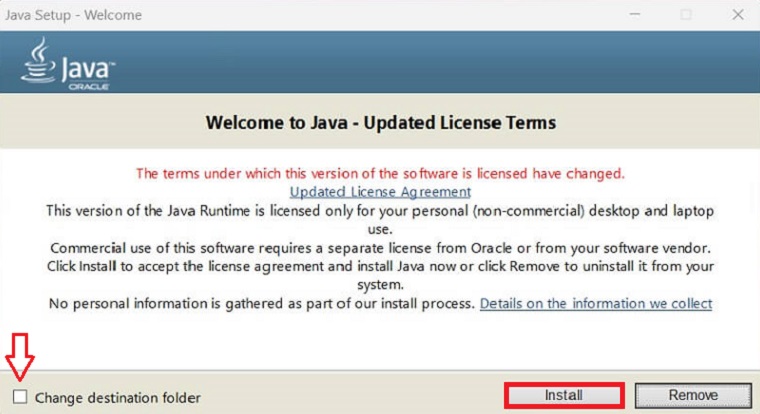Click the Remove button
This screenshot has height=414, width=760.
click(x=693, y=395)
